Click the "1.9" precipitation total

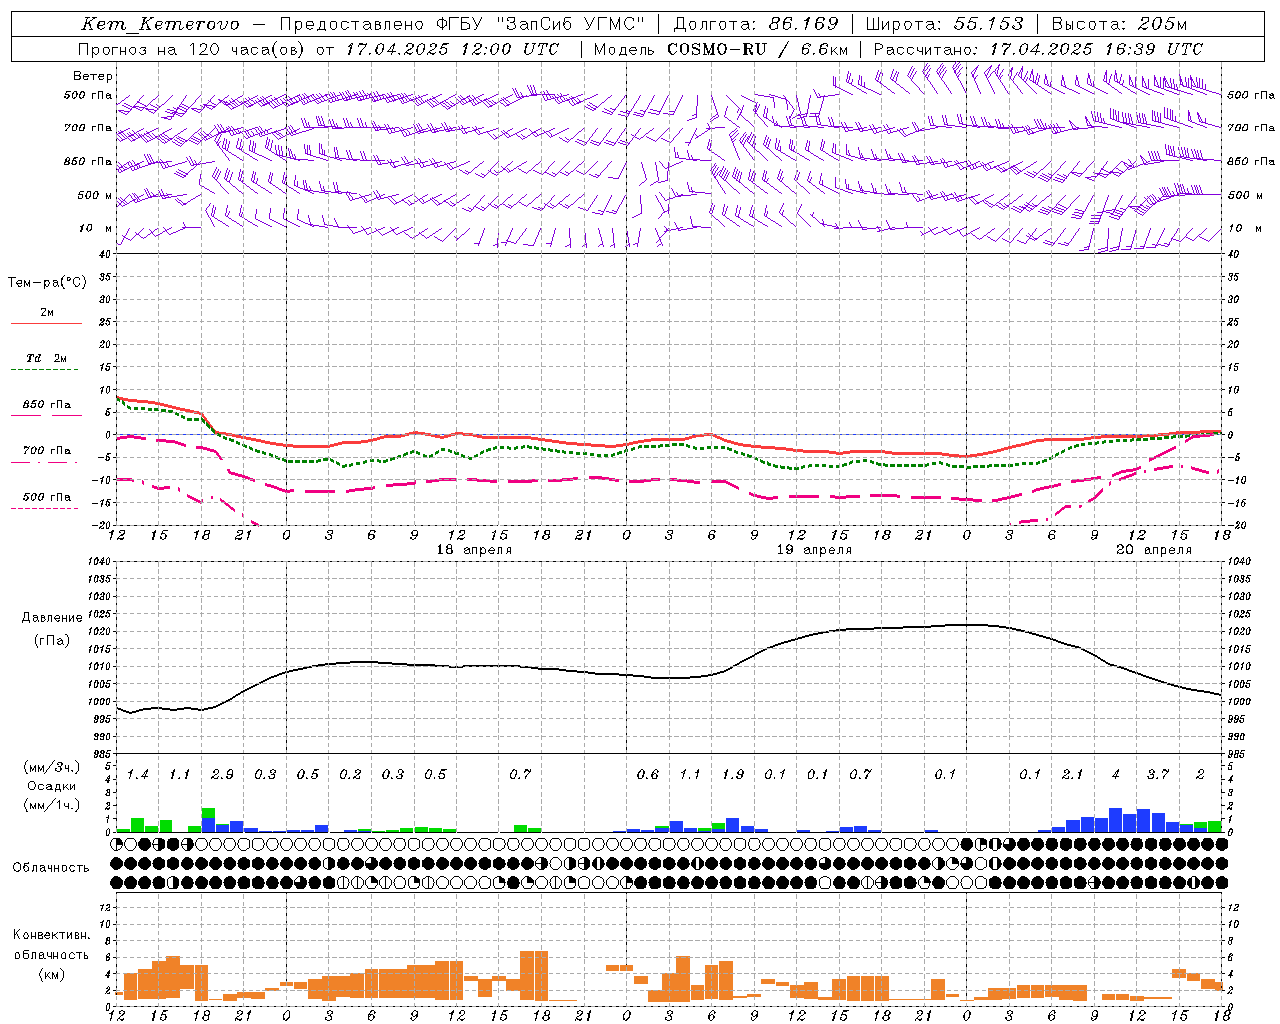pos(732,774)
